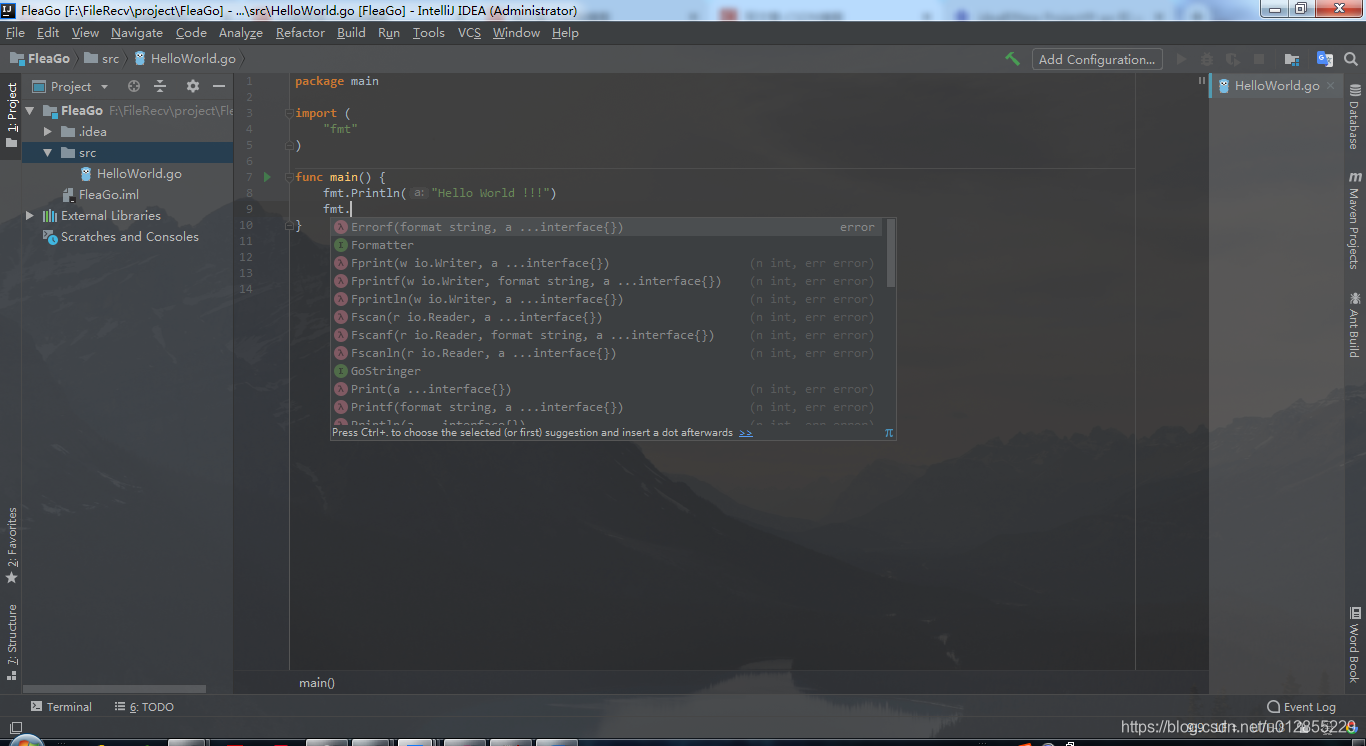Click the pi icon in the completion popup

(x=888, y=433)
